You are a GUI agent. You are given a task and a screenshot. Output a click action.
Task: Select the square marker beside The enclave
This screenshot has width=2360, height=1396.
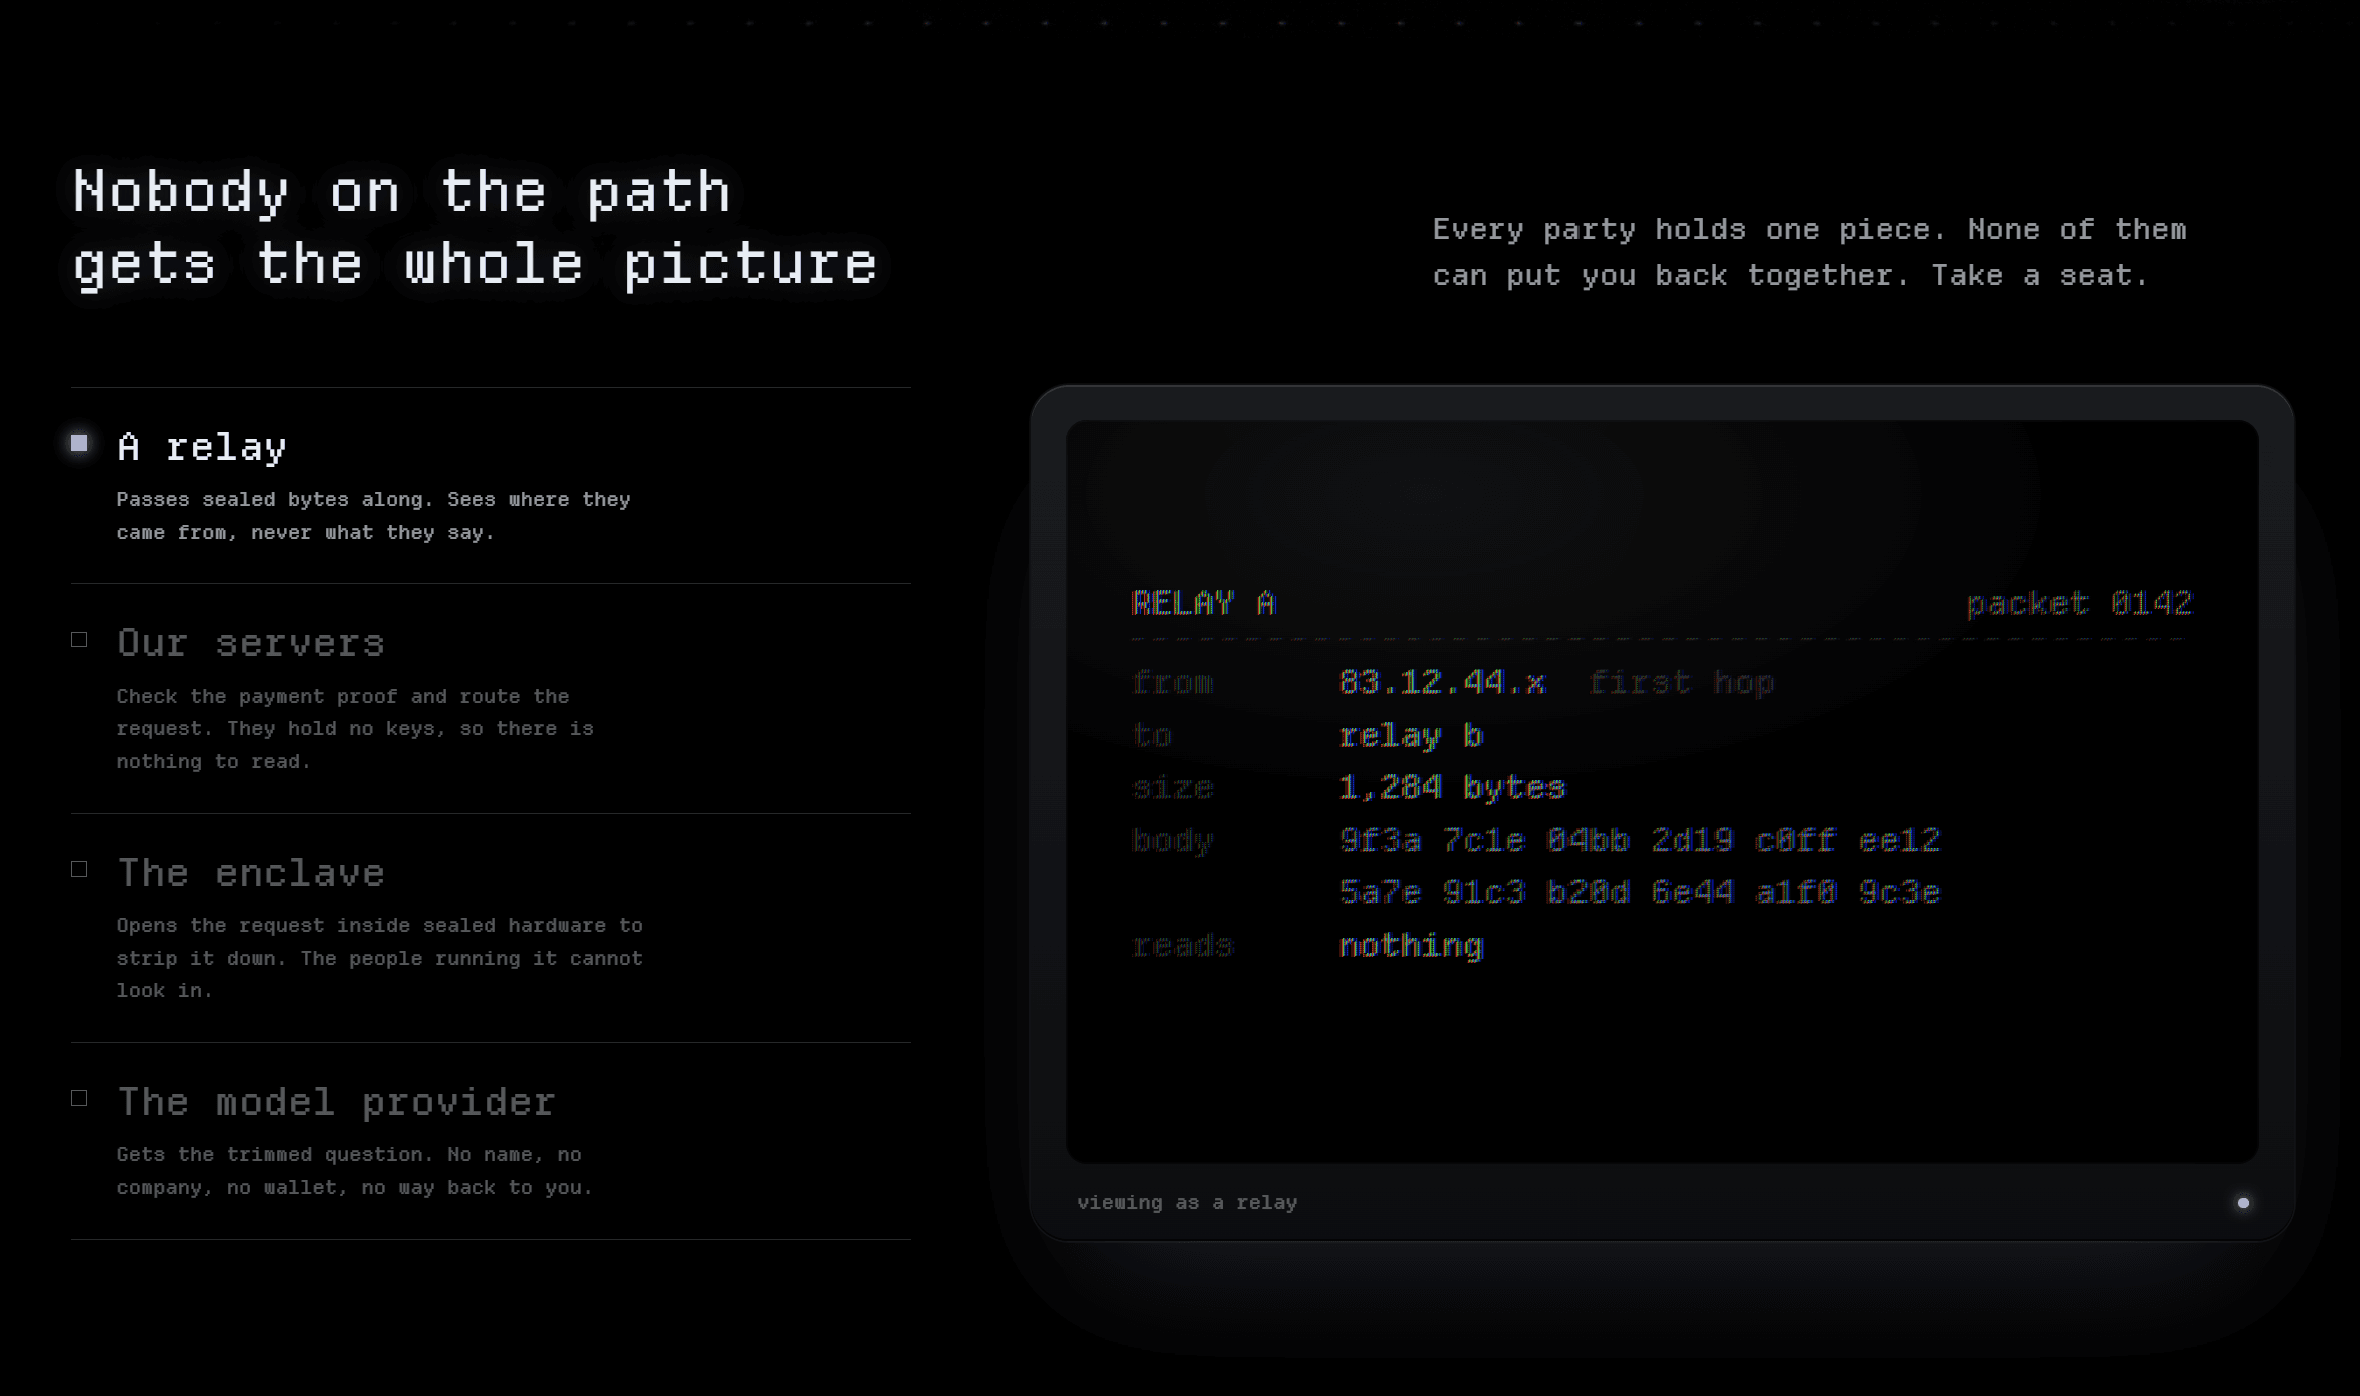pyautogui.click(x=79, y=869)
